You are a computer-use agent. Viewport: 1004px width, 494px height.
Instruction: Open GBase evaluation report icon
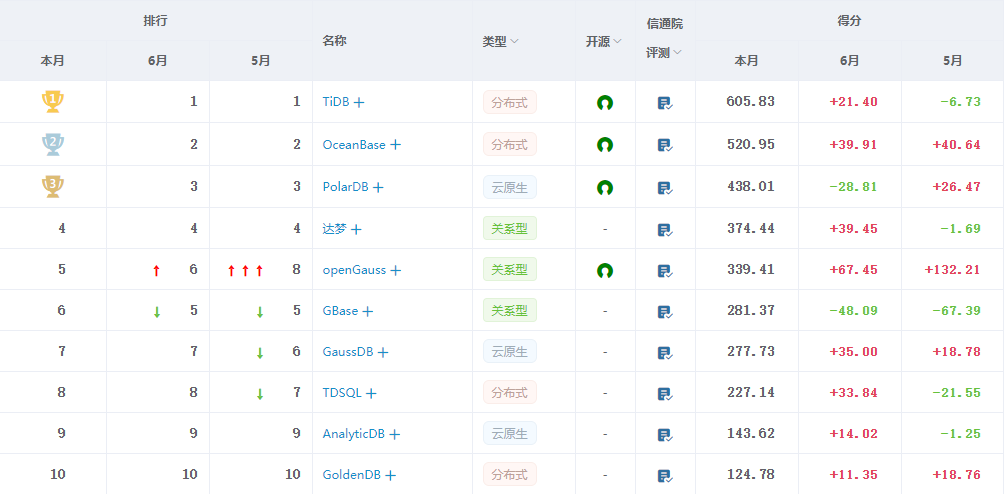[665, 312]
